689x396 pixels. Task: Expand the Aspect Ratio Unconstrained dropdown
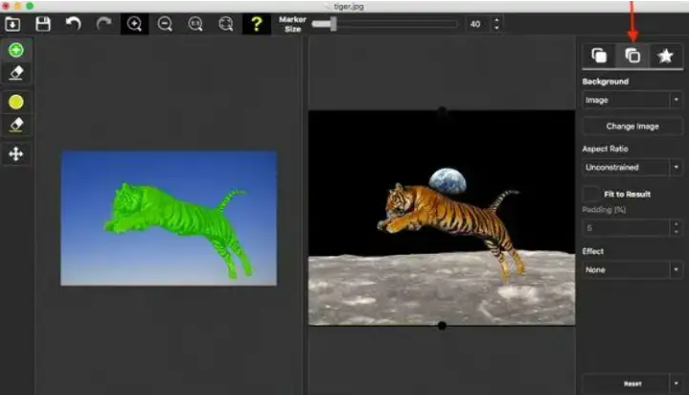coord(632,167)
